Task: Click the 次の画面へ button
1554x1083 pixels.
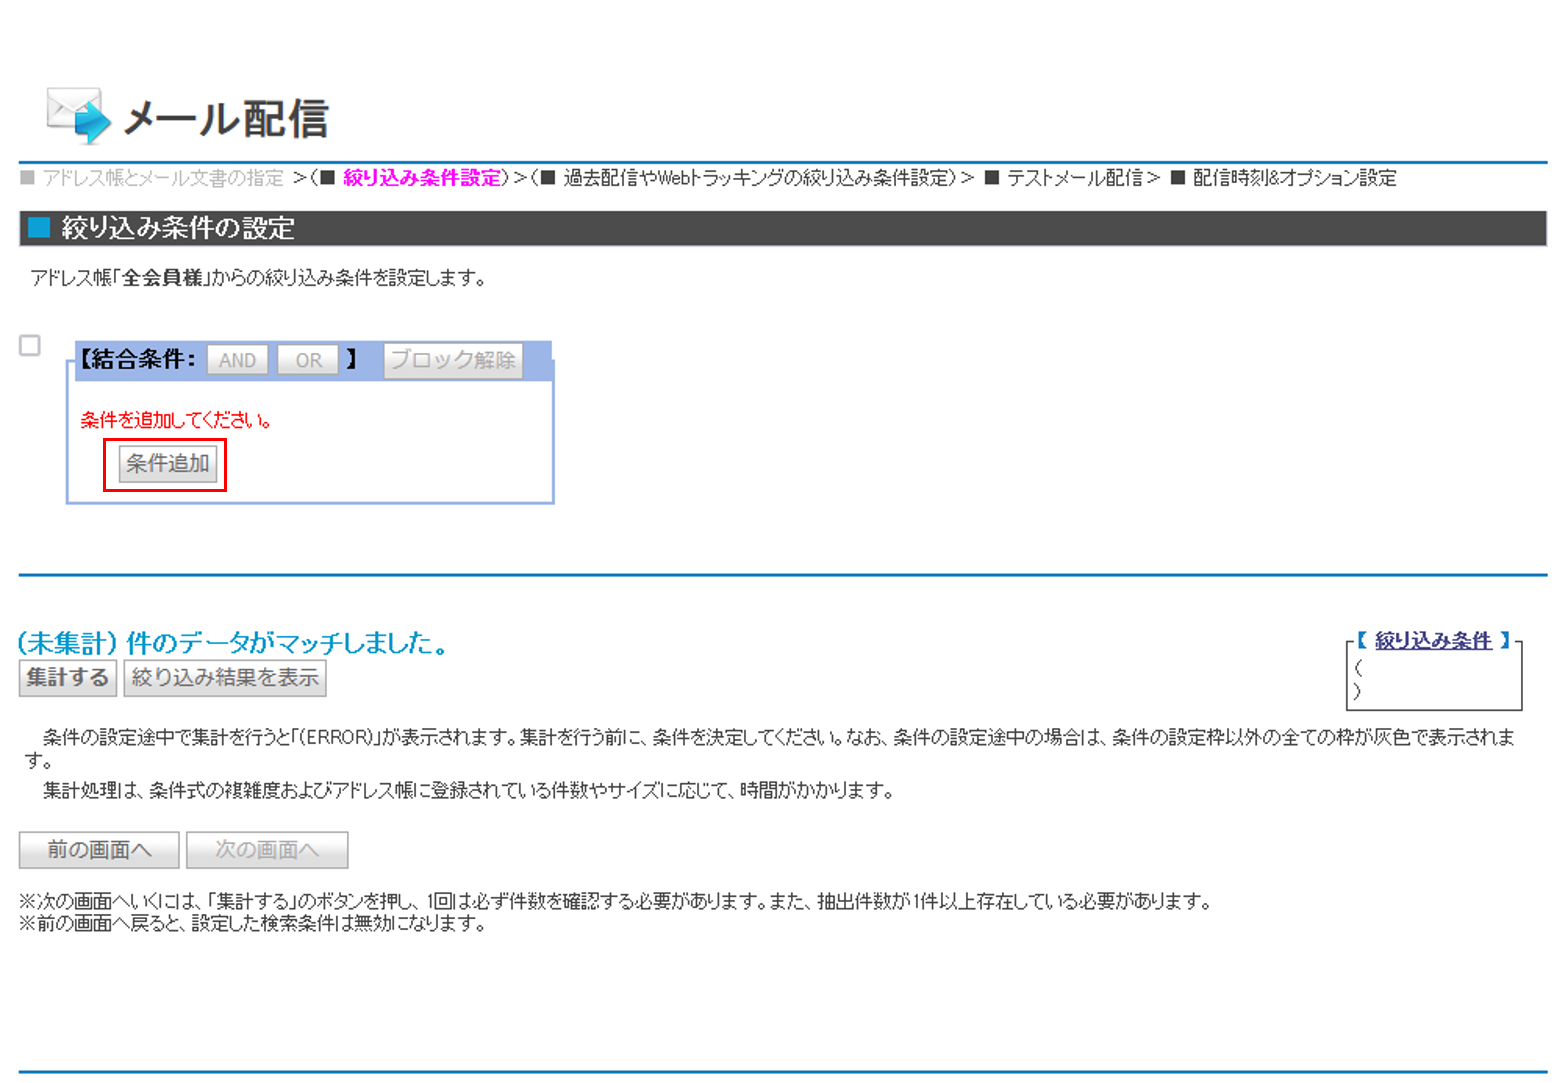Action: [x=266, y=849]
